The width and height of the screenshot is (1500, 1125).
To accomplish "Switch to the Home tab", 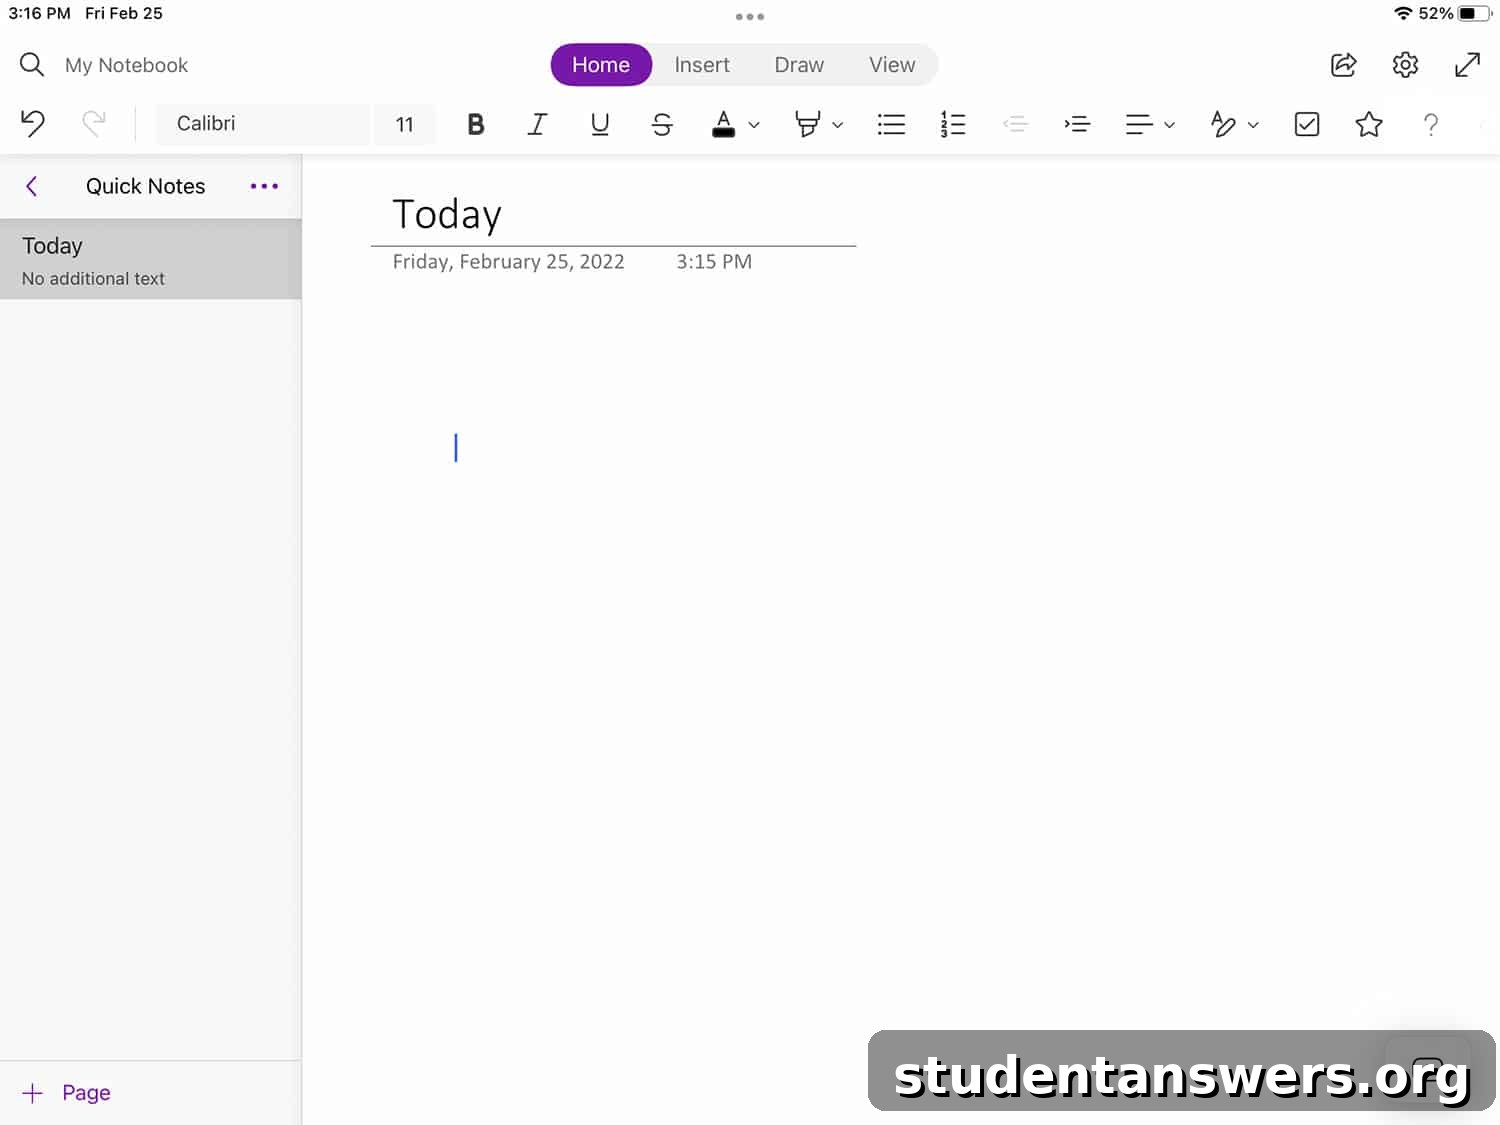I will coord(601,65).
